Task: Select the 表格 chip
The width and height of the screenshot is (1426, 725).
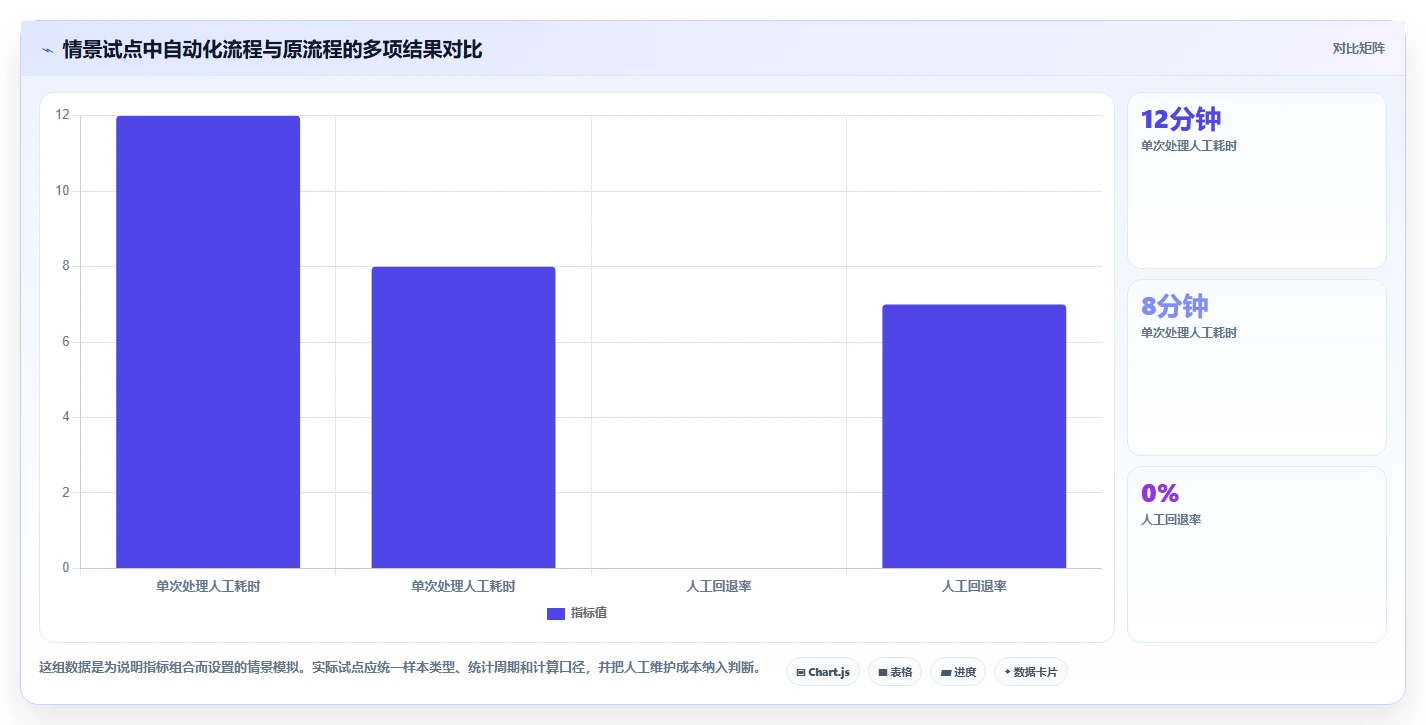Action: (x=895, y=672)
